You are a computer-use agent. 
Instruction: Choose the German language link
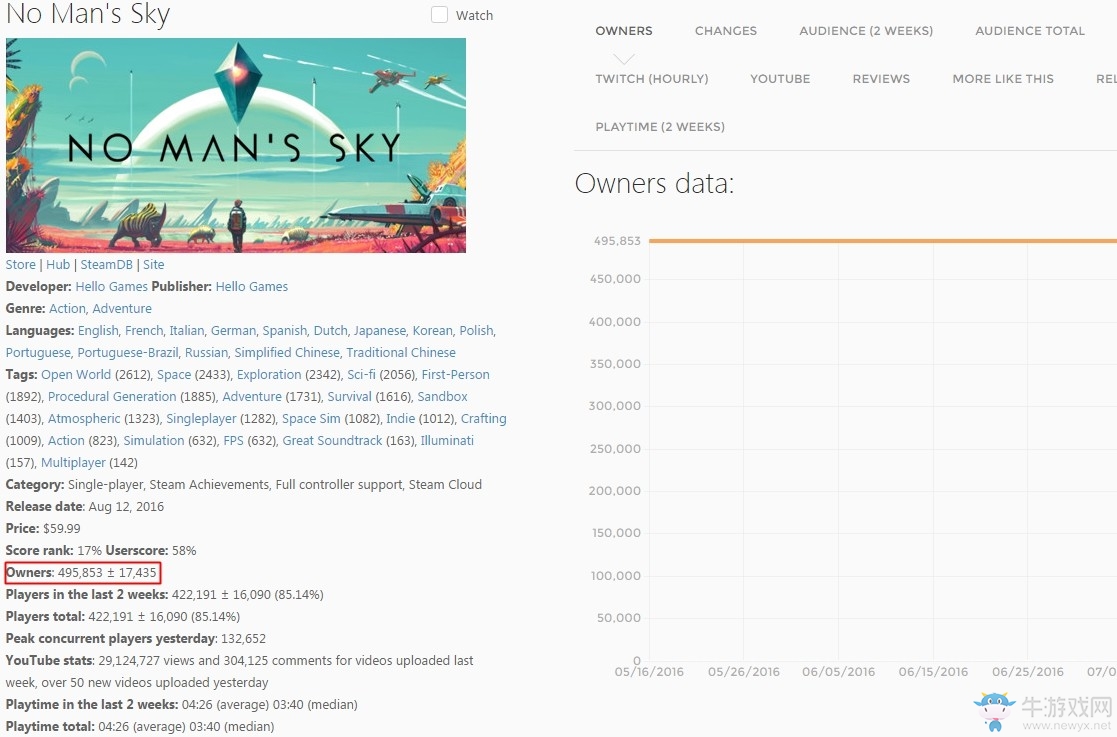[233, 331]
